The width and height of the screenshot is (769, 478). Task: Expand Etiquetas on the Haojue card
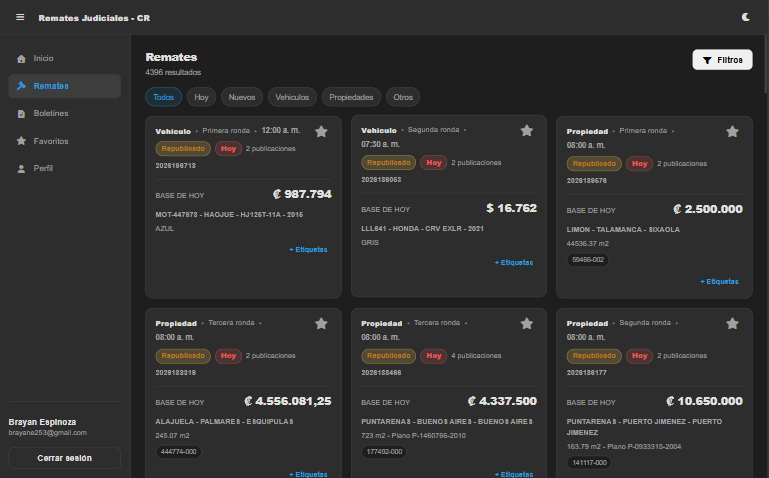pyautogui.click(x=308, y=250)
